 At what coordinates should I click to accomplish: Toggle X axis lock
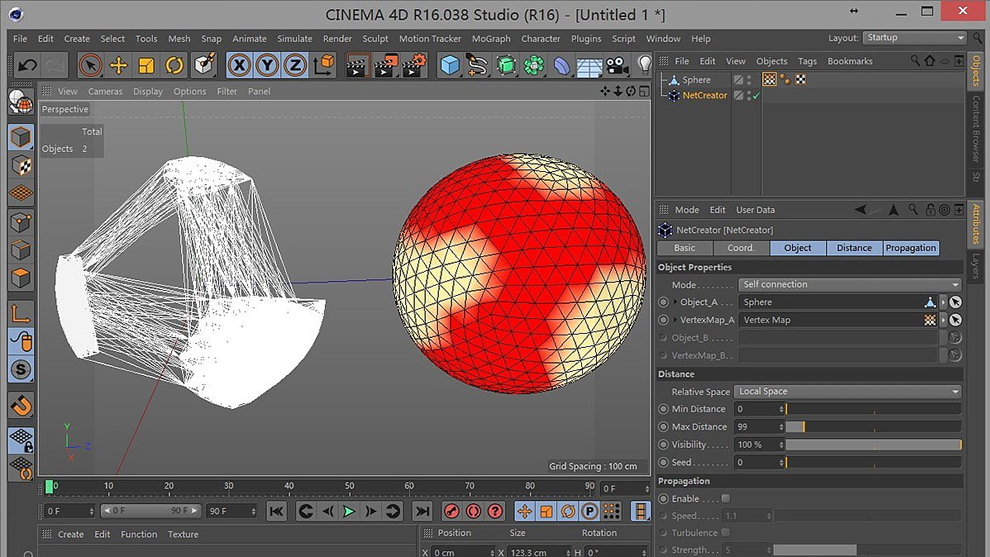pos(239,65)
